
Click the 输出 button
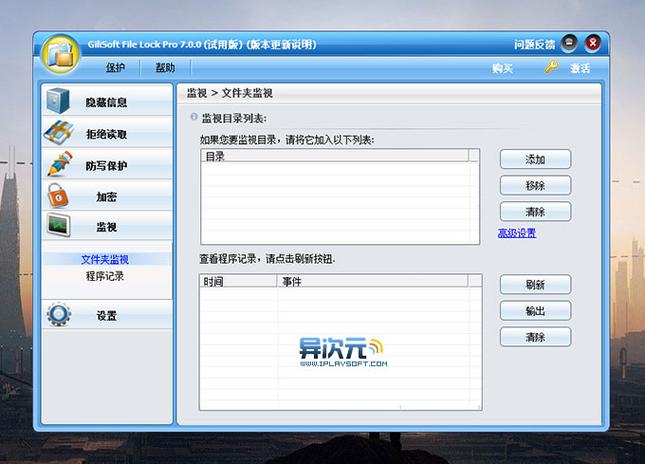point(535,311)
